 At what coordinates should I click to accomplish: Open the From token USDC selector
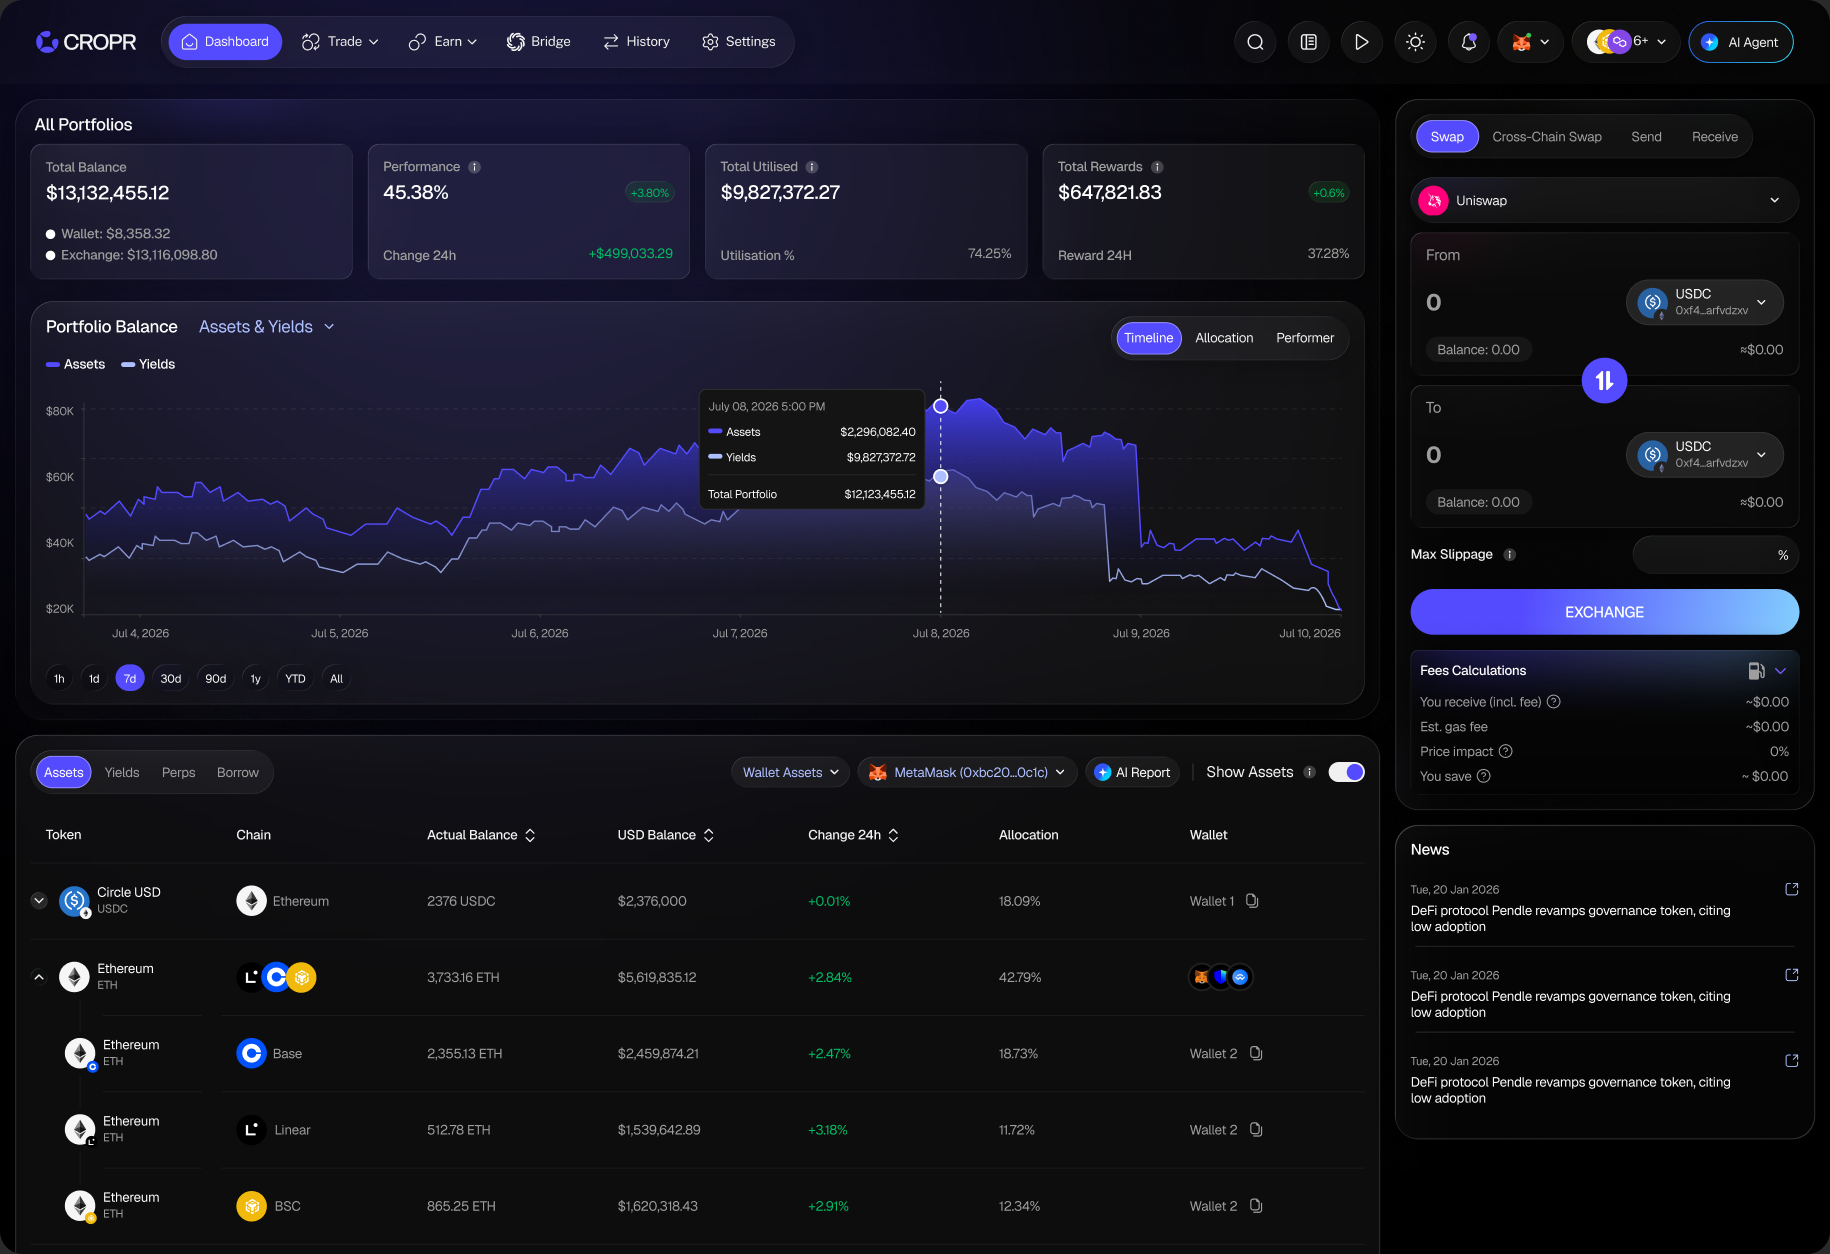coord(1704,302)
